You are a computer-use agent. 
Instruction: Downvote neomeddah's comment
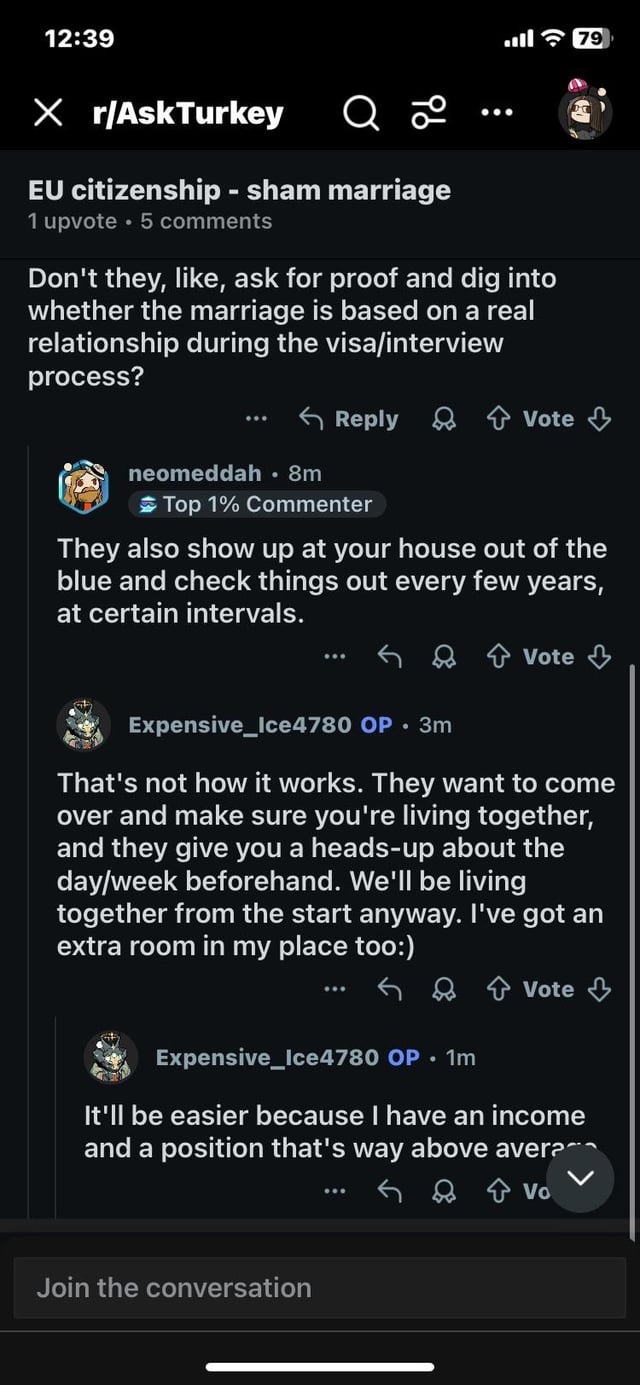coord(599,657)
